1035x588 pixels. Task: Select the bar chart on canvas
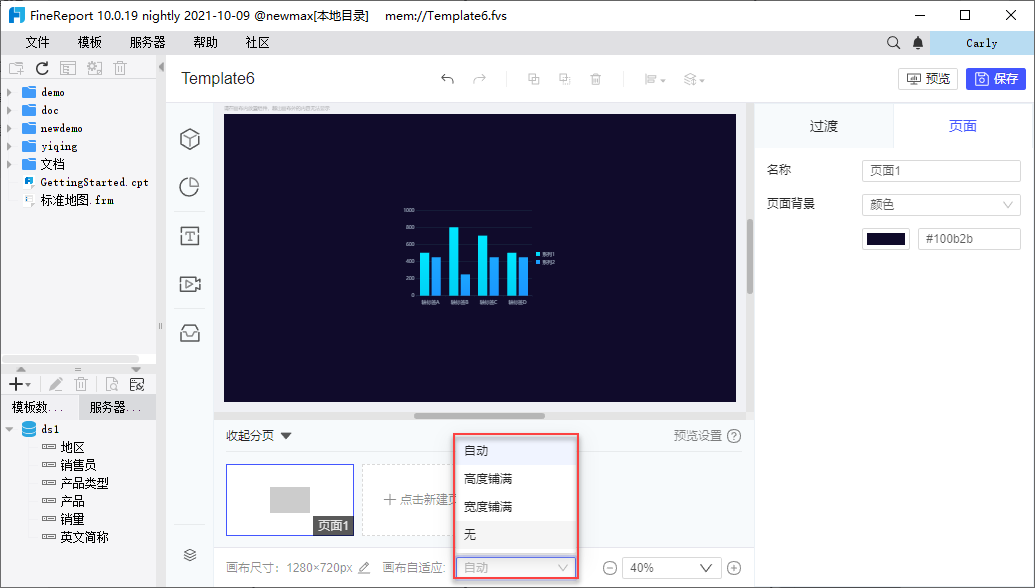click(479, 256)
